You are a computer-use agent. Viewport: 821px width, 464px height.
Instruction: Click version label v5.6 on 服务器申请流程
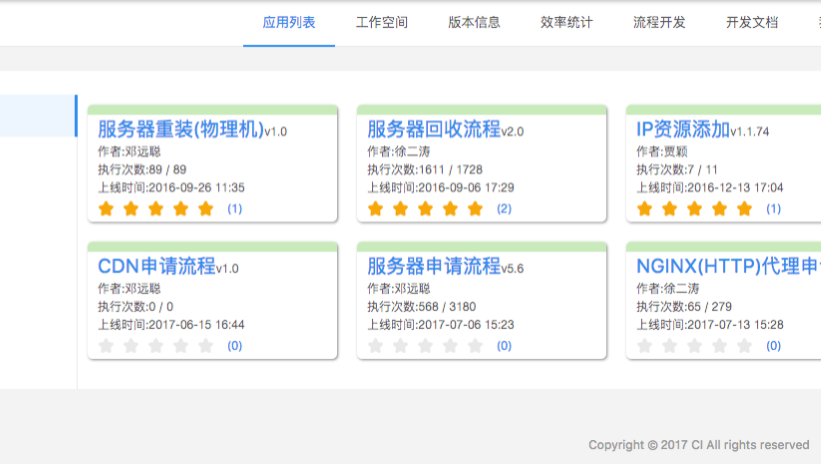(513, 269)
